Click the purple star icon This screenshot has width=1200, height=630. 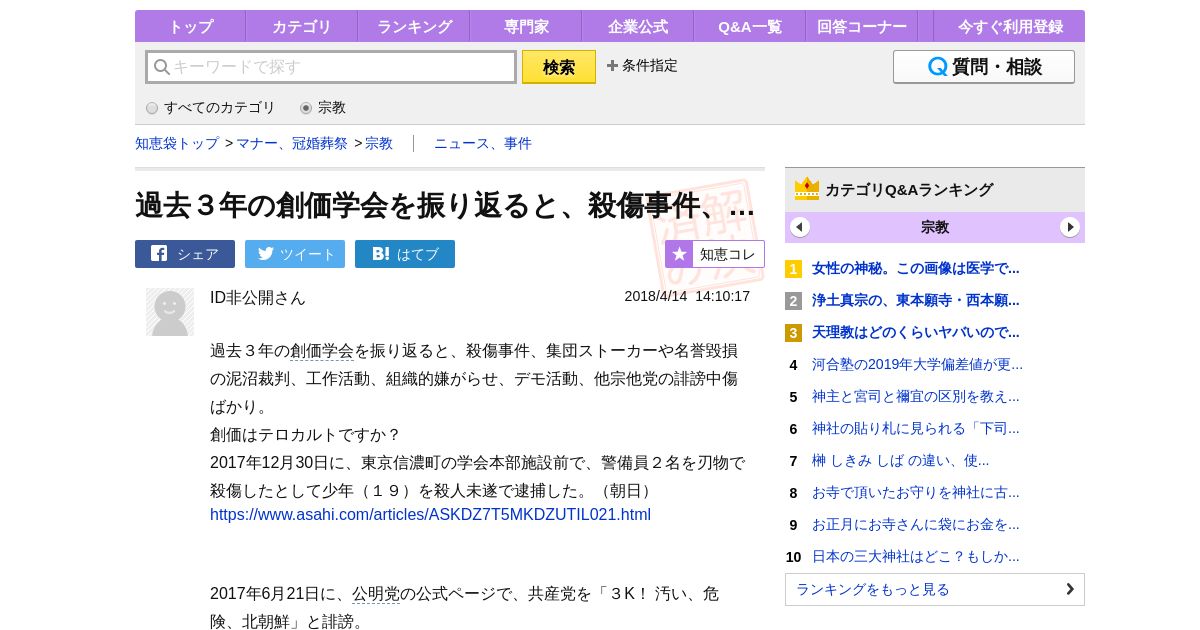(x=679, y=254)
